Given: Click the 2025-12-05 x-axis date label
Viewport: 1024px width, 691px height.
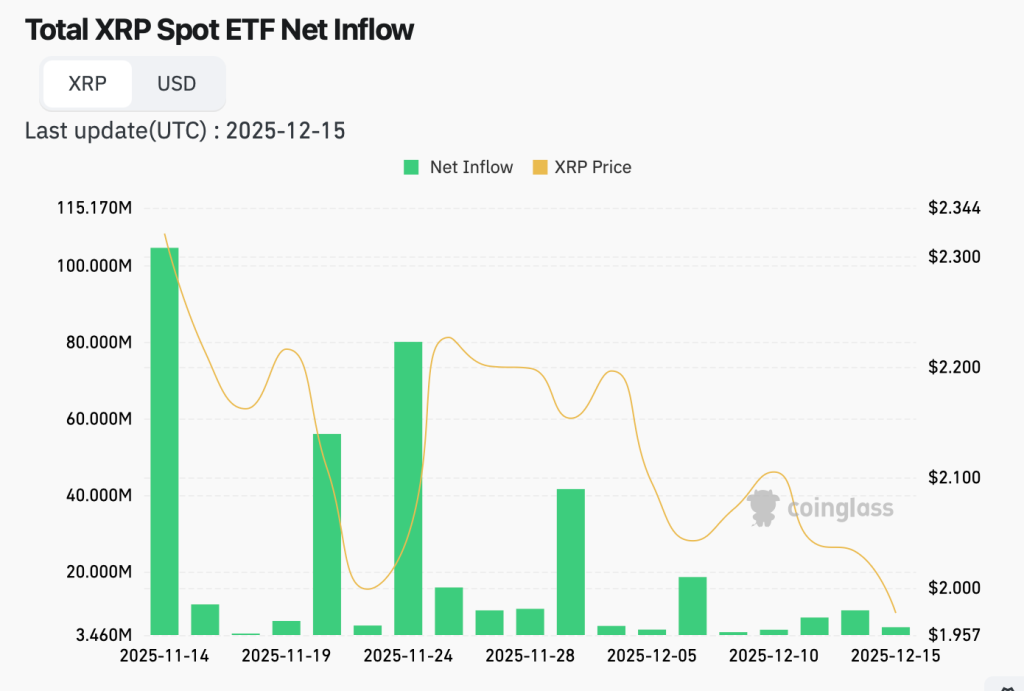Looking at the screenshot, I should pyautogui.click(x=652, y=656).
